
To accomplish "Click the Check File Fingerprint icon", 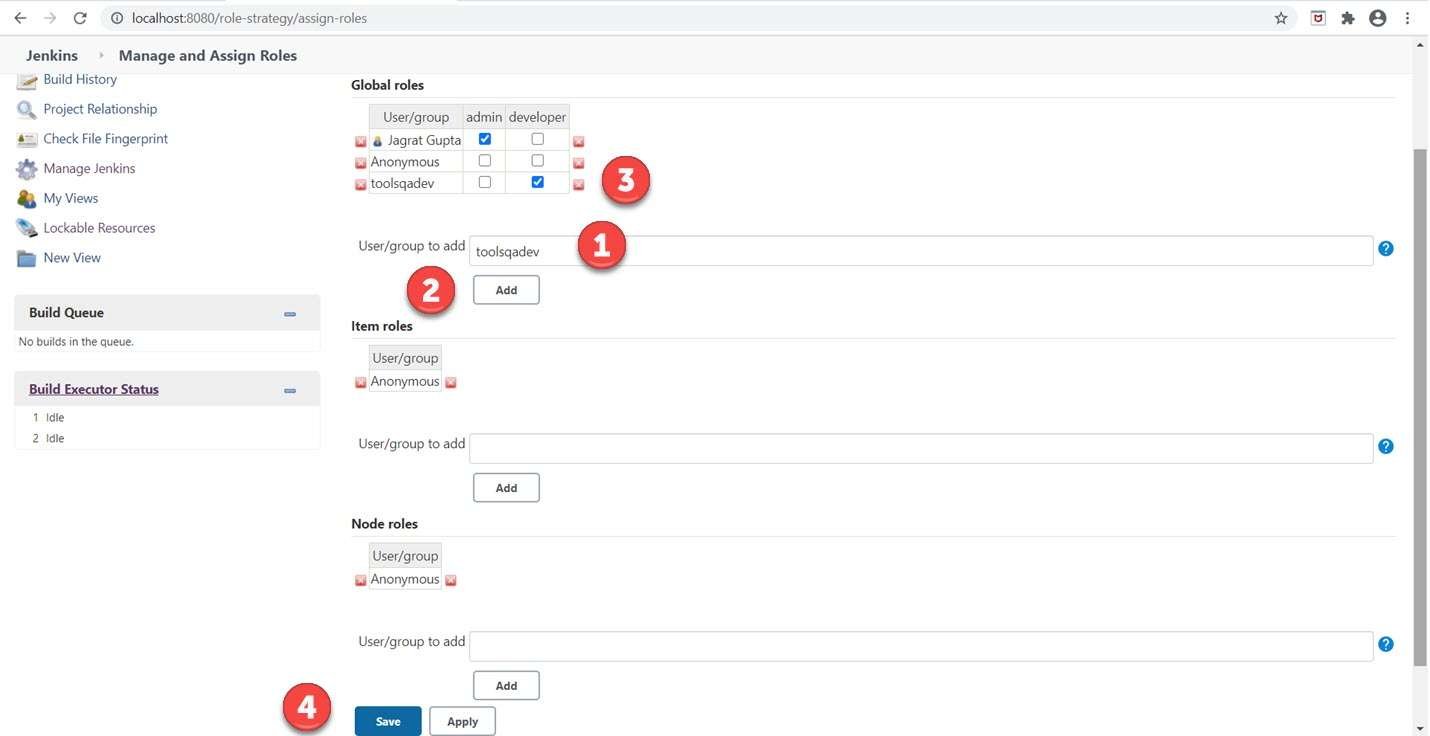I will click(26, 139).
